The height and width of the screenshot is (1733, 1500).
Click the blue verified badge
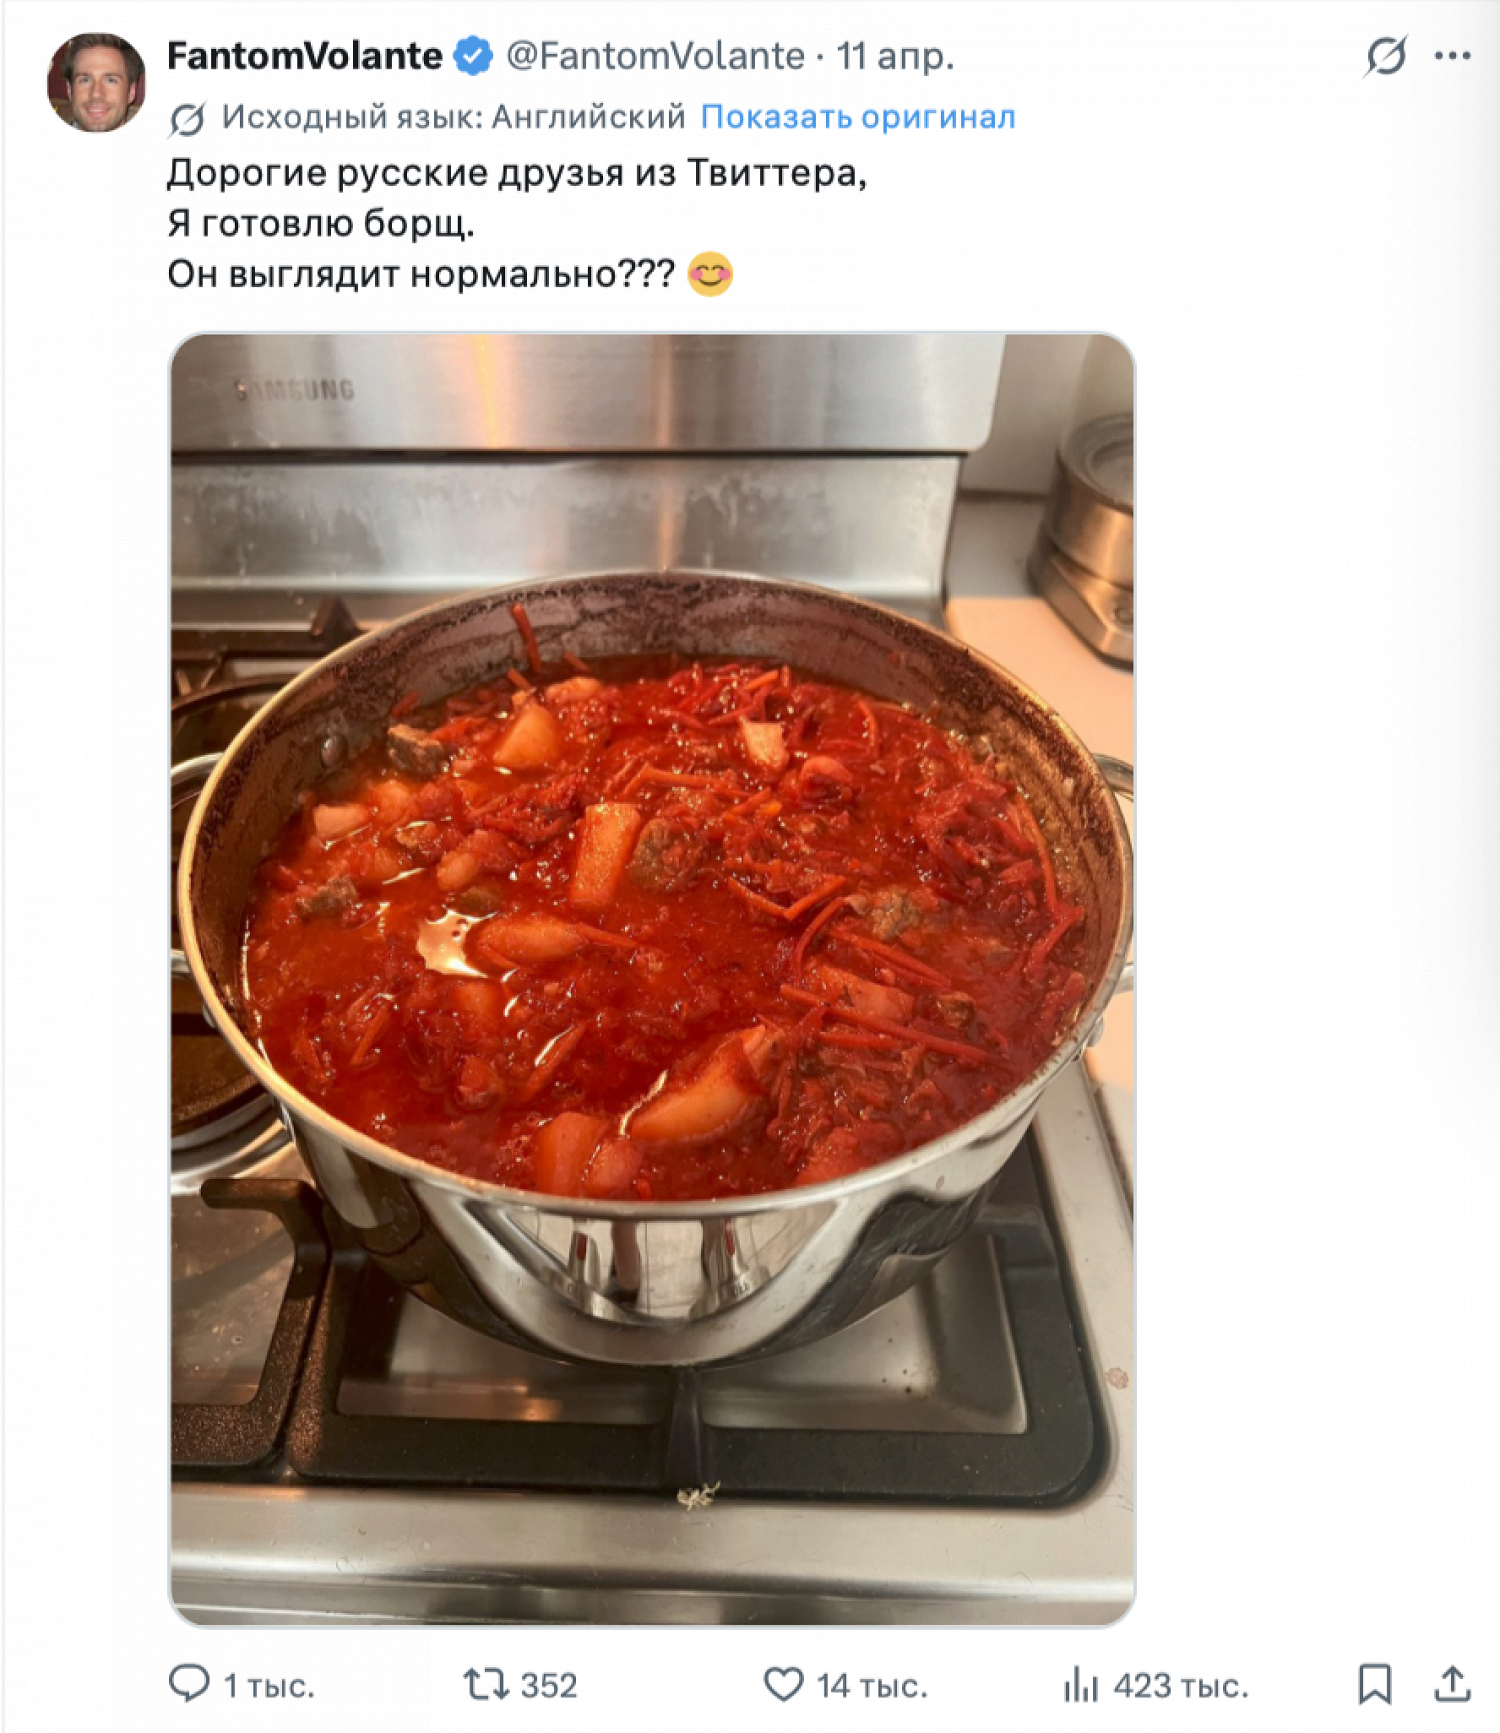473,56
